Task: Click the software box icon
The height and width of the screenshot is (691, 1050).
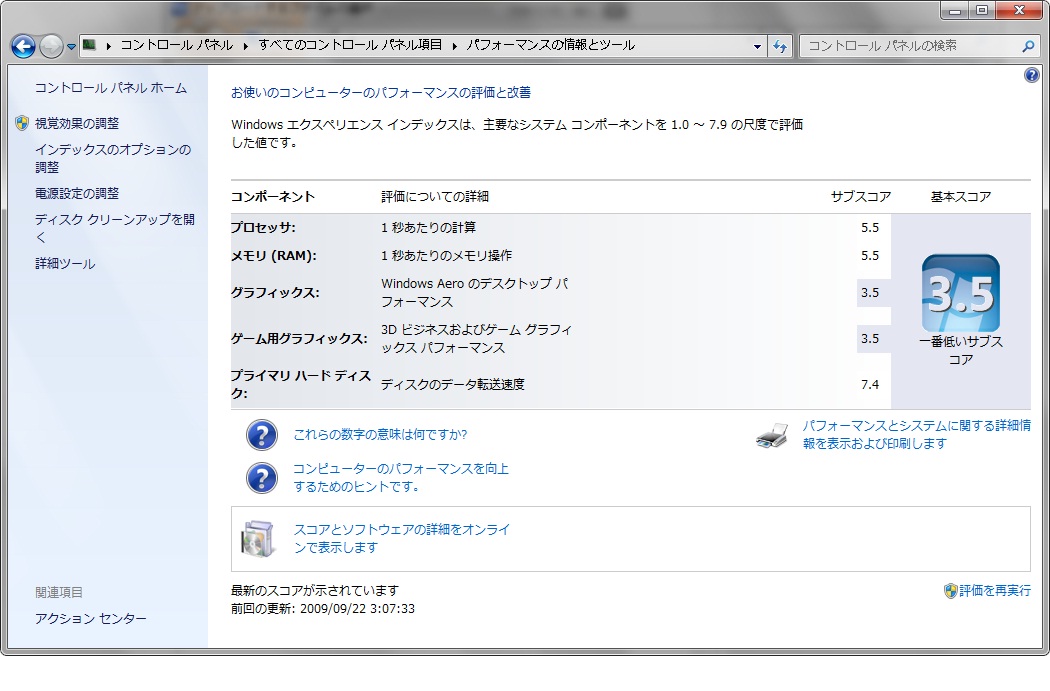Action: pos(258,538)
